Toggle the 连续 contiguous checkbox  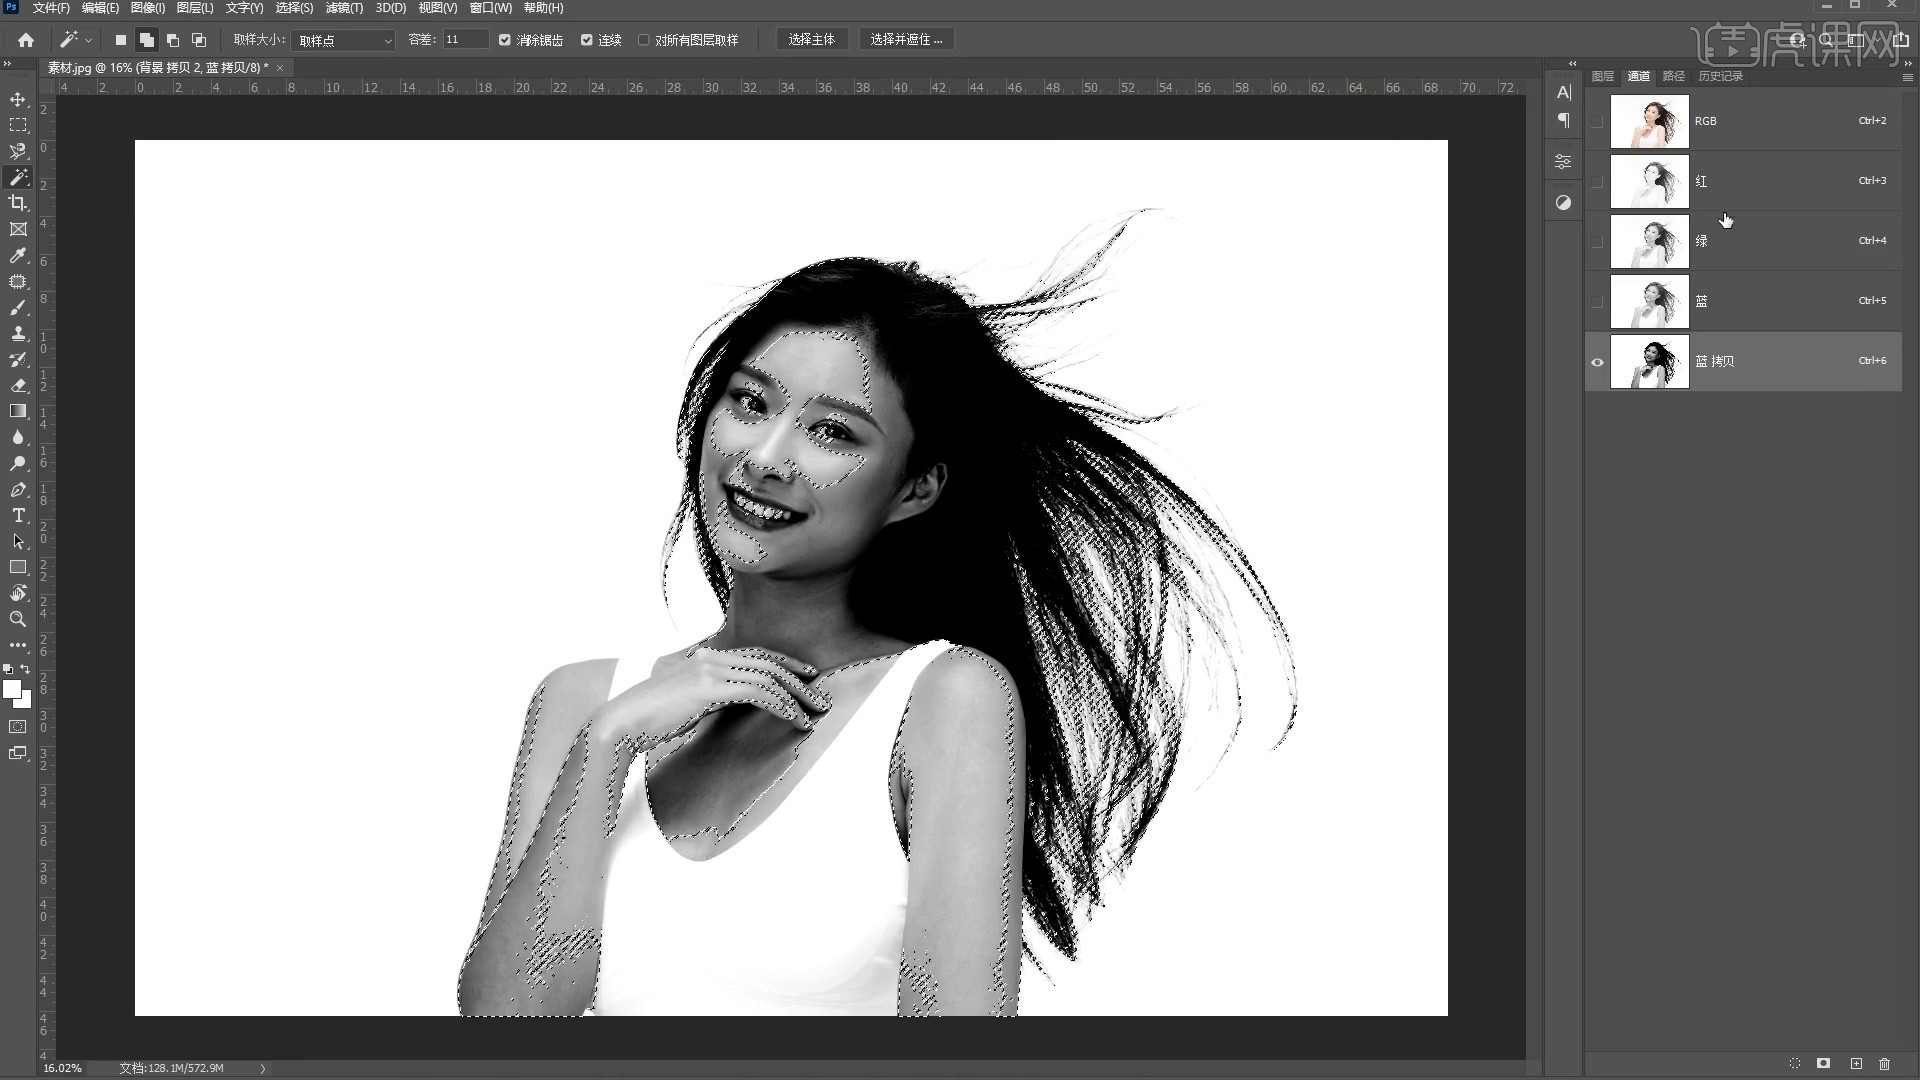(x=587, y=40)
